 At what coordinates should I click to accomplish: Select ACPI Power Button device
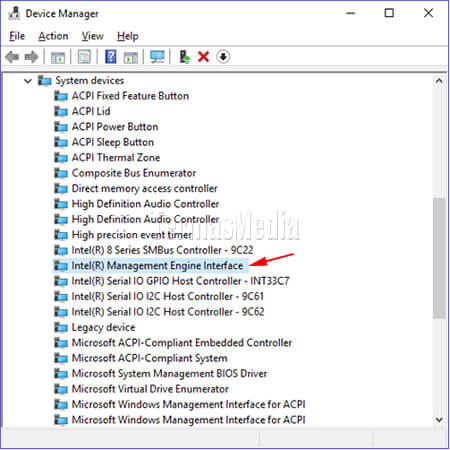click(115, 127)
